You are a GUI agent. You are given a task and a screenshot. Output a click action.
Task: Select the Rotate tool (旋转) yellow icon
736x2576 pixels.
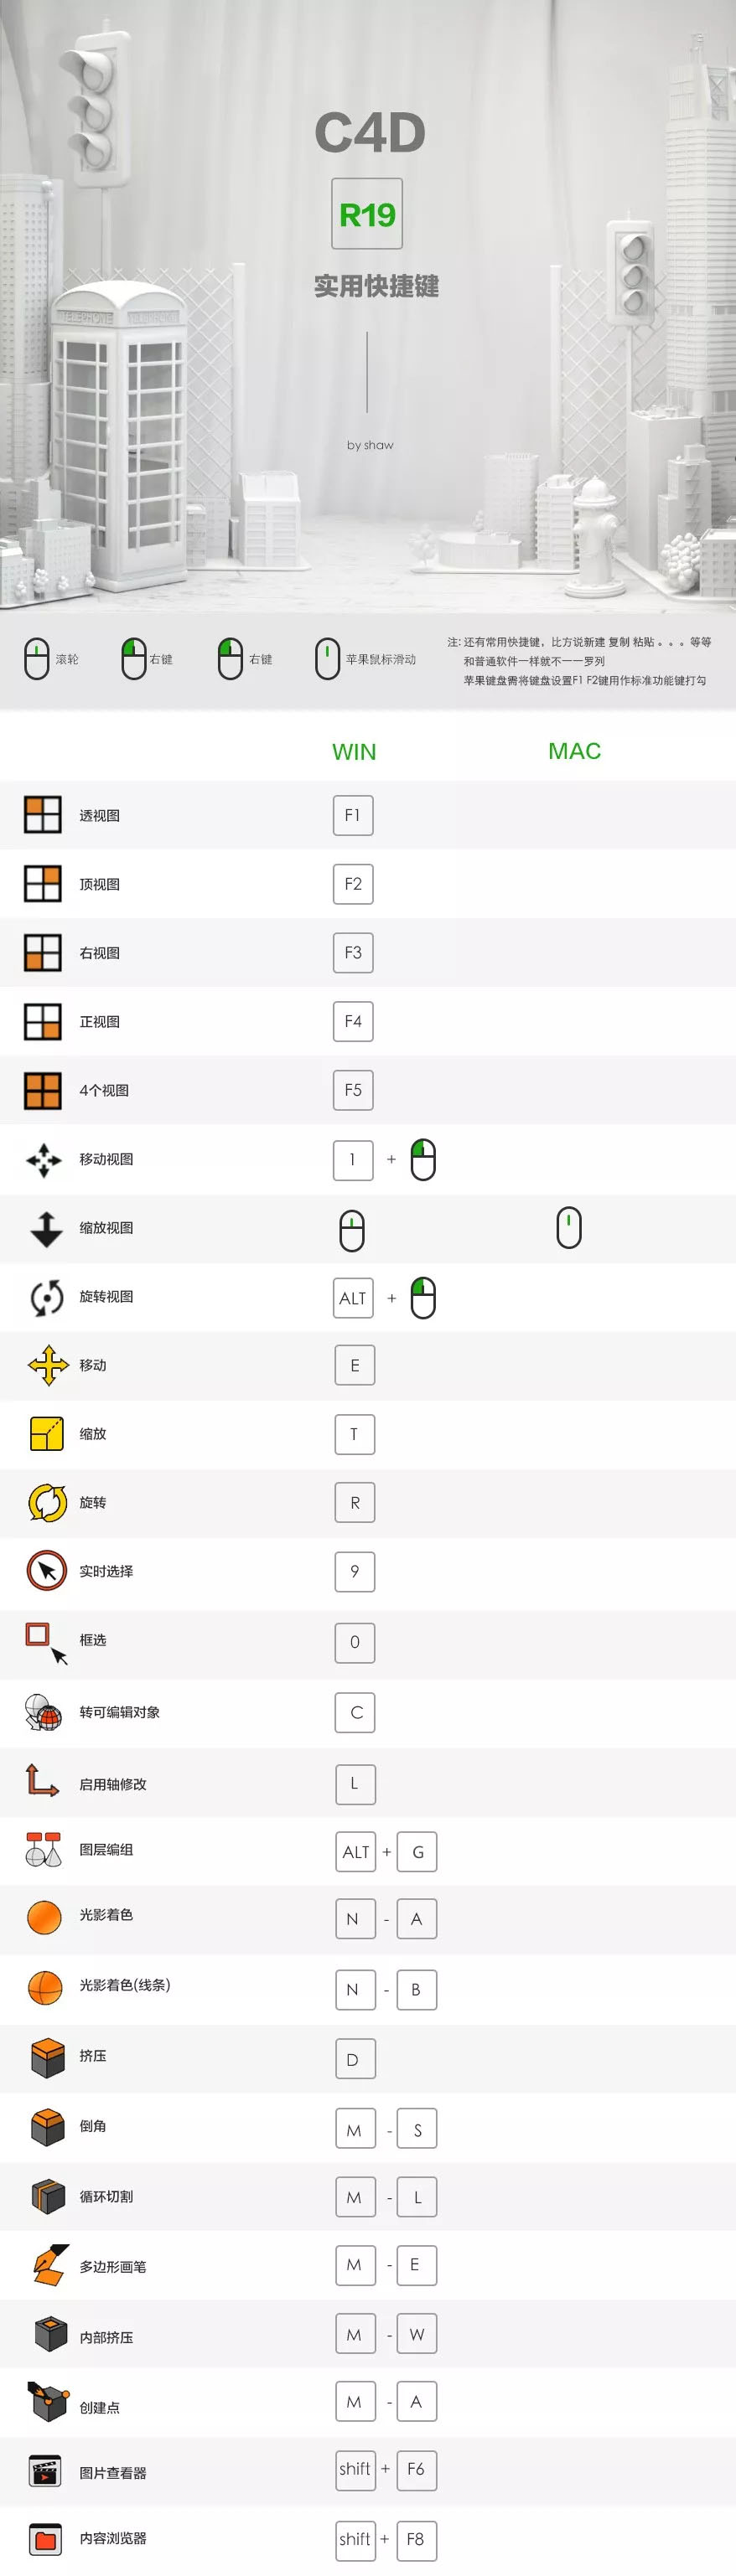(x=47, y=1502)
